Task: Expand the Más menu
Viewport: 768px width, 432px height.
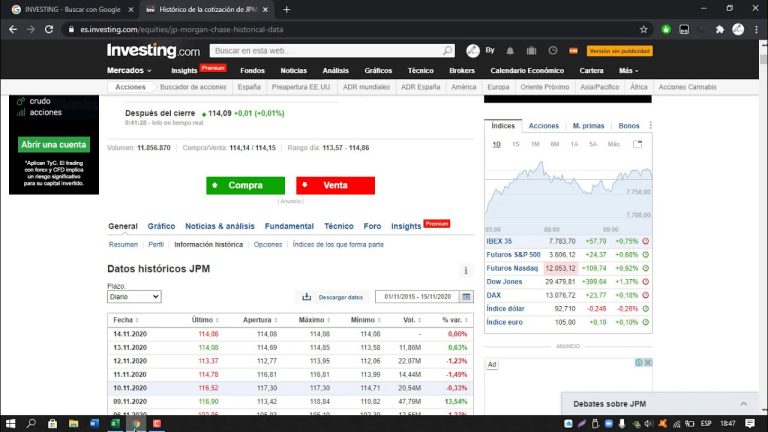Action: (x=628, y=71)
